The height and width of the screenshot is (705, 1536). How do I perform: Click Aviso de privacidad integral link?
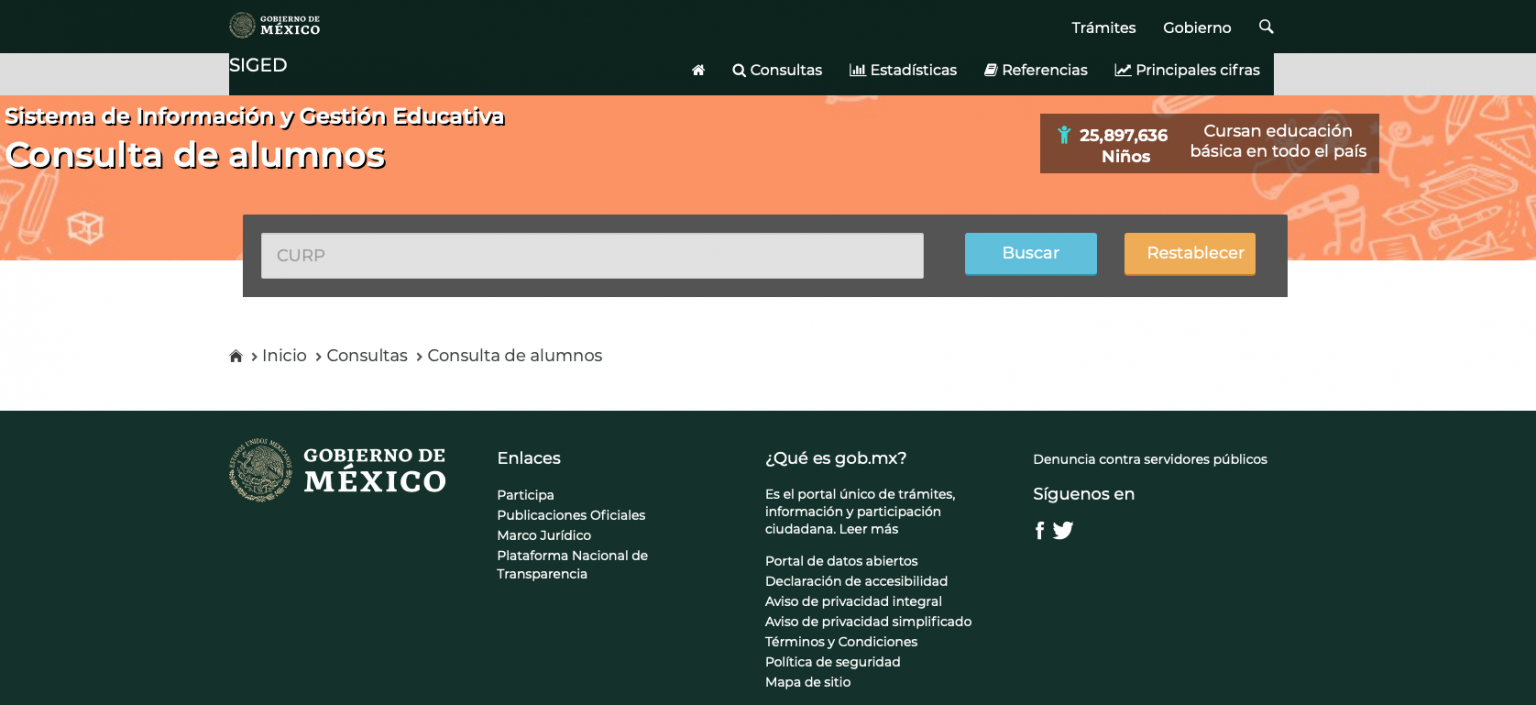(853, 601)
